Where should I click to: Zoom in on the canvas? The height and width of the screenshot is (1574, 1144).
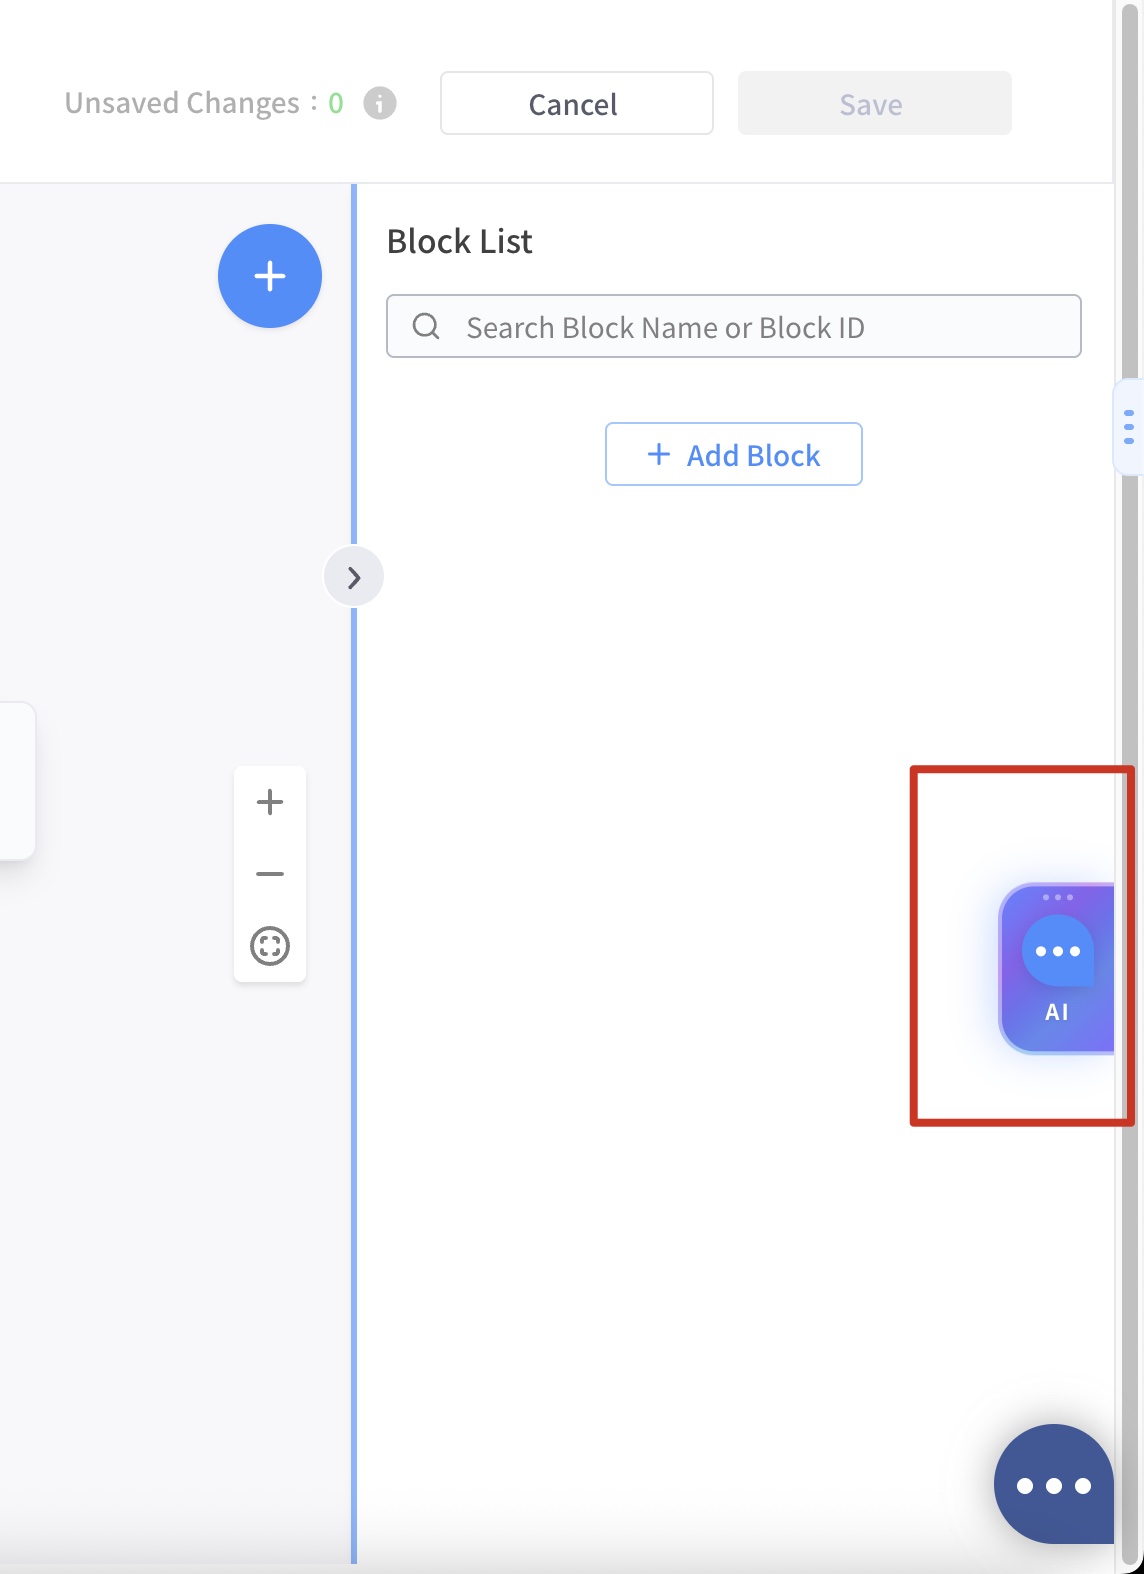click(270, 802)
